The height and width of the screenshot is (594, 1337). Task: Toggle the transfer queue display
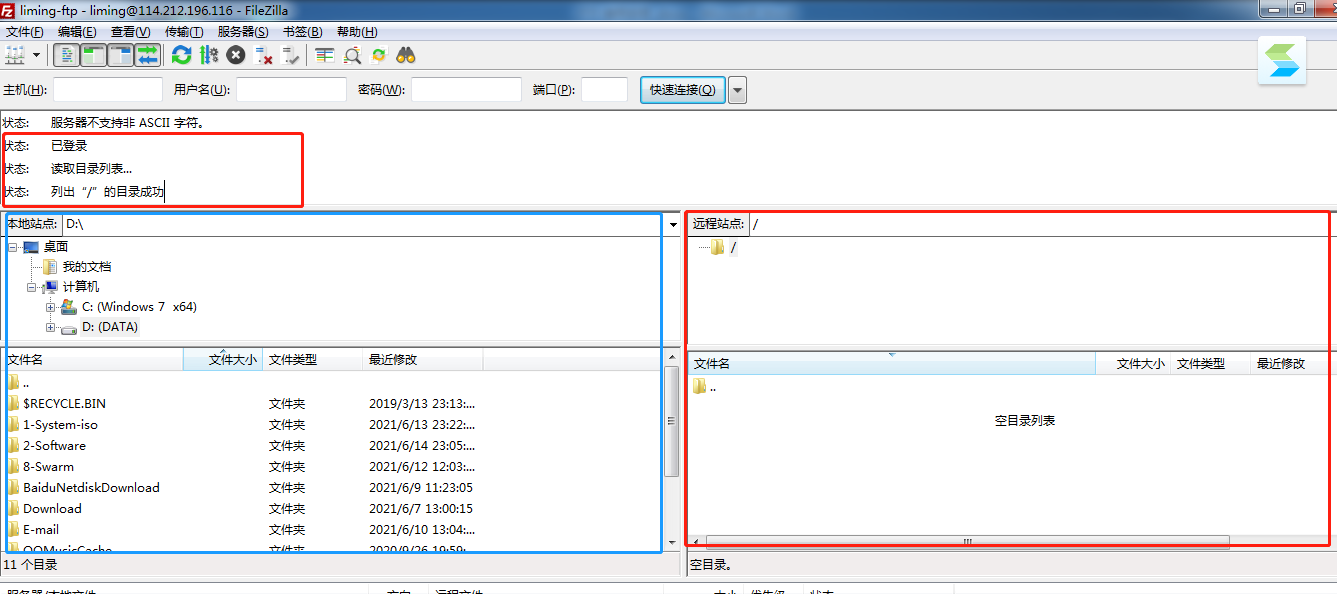[x=147, y=55]
